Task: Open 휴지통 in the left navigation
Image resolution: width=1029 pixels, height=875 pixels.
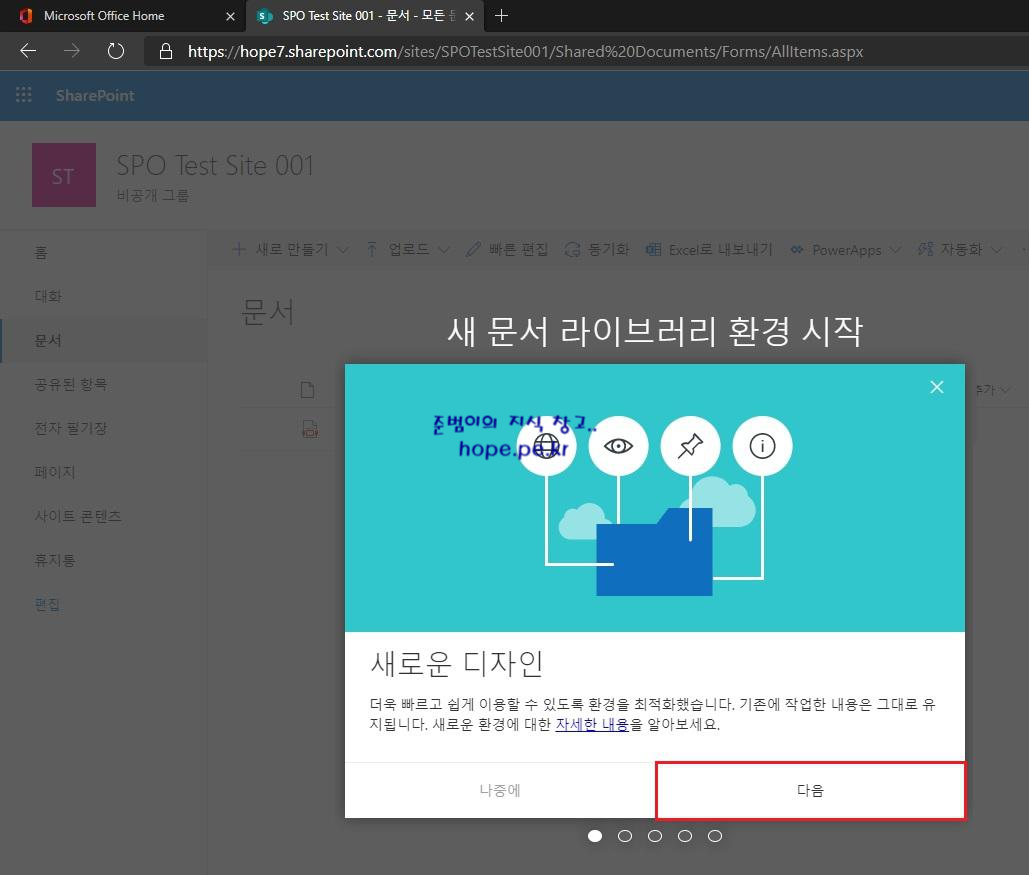Action: click(55, 560)
